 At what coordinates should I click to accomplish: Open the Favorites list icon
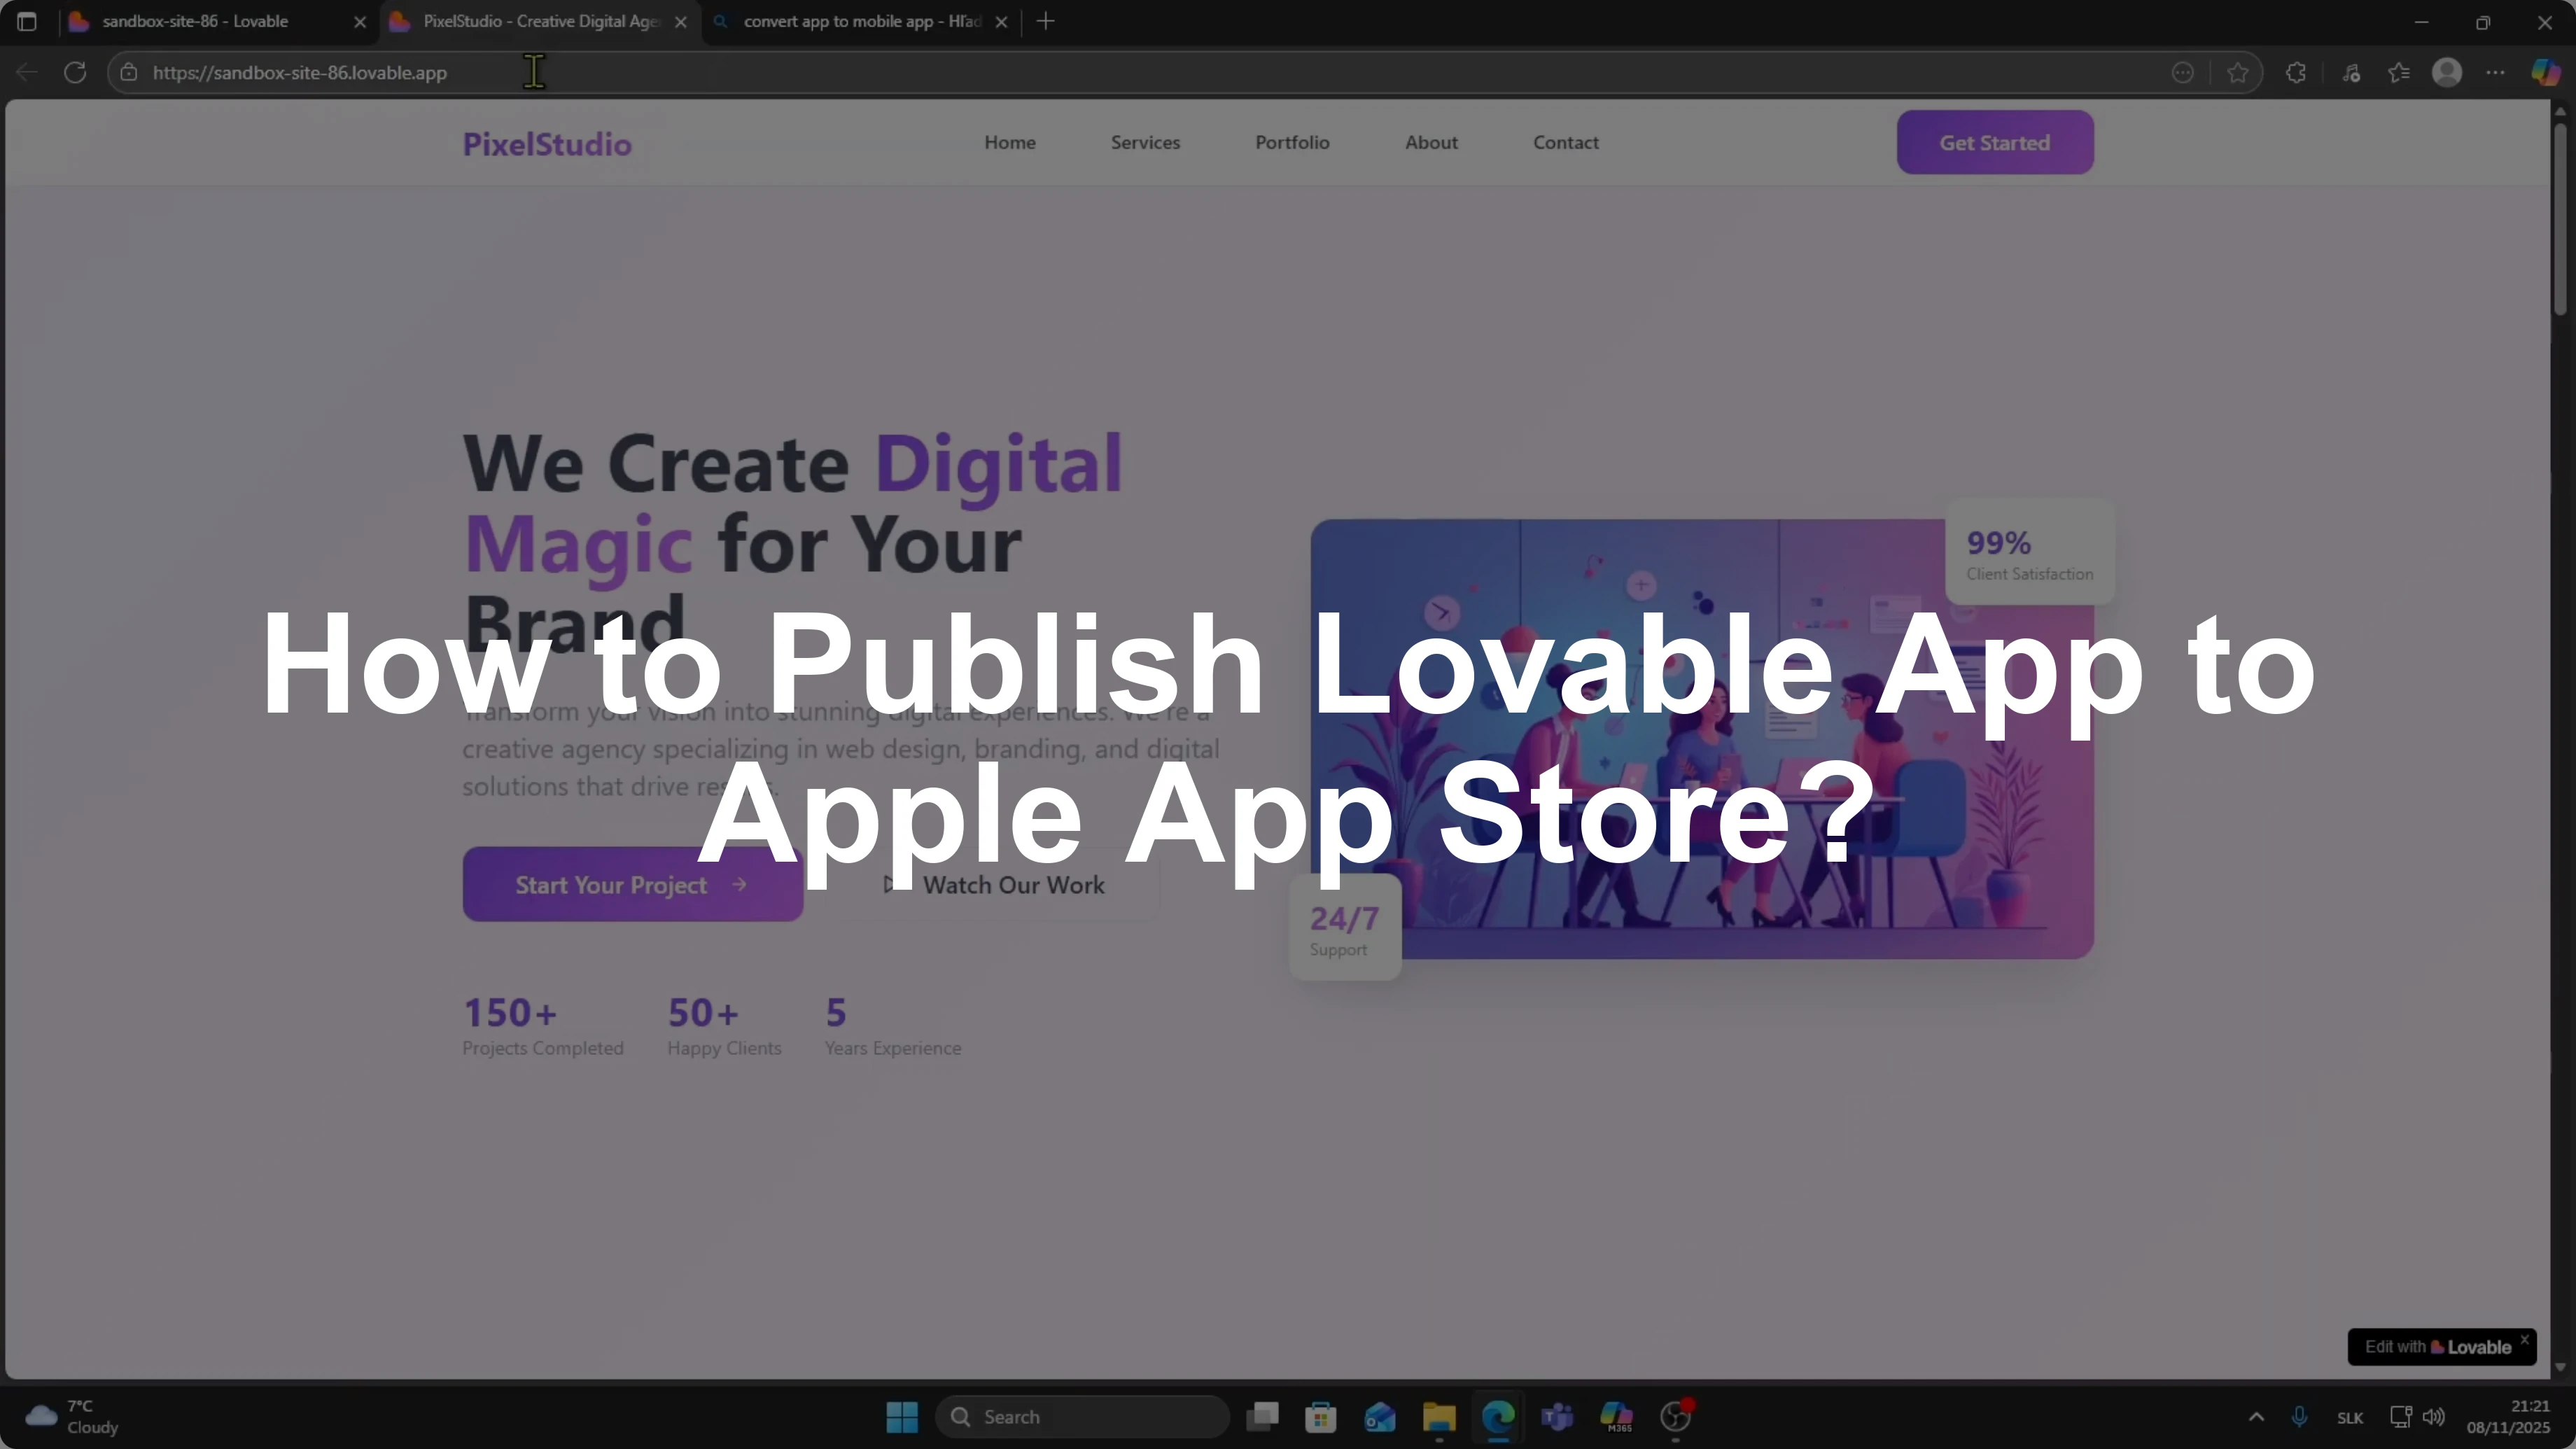(2399, 72)
